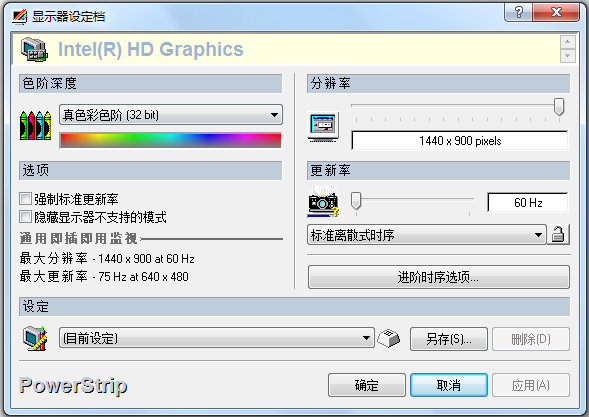Click the adapter list up arrow

(568, 42)
